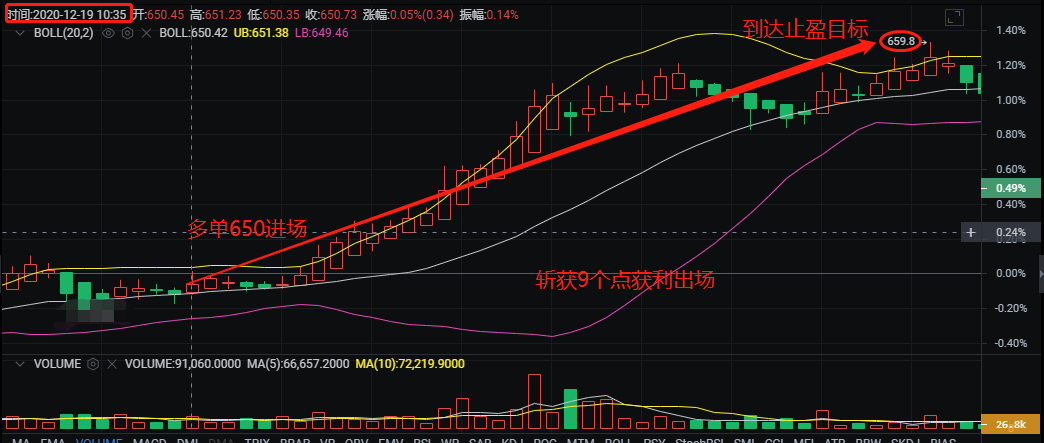Switch to the TRIX indicator tab
Image resolution: width=1044 pixels, height=443 pixels.
point(256,440)
